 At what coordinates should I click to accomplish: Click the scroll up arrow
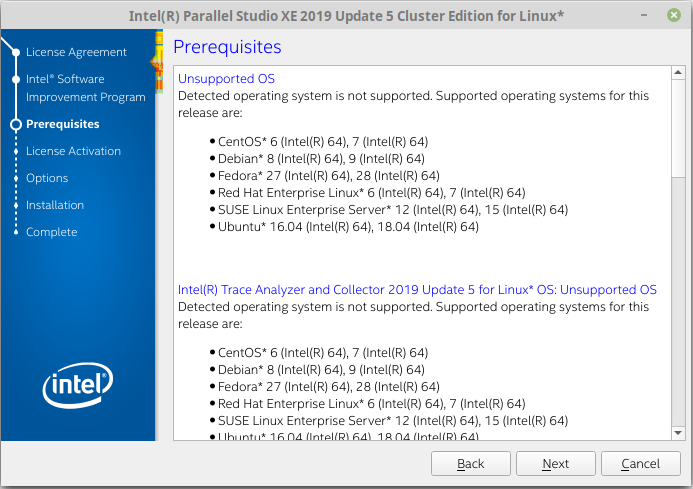pos(679,74)
